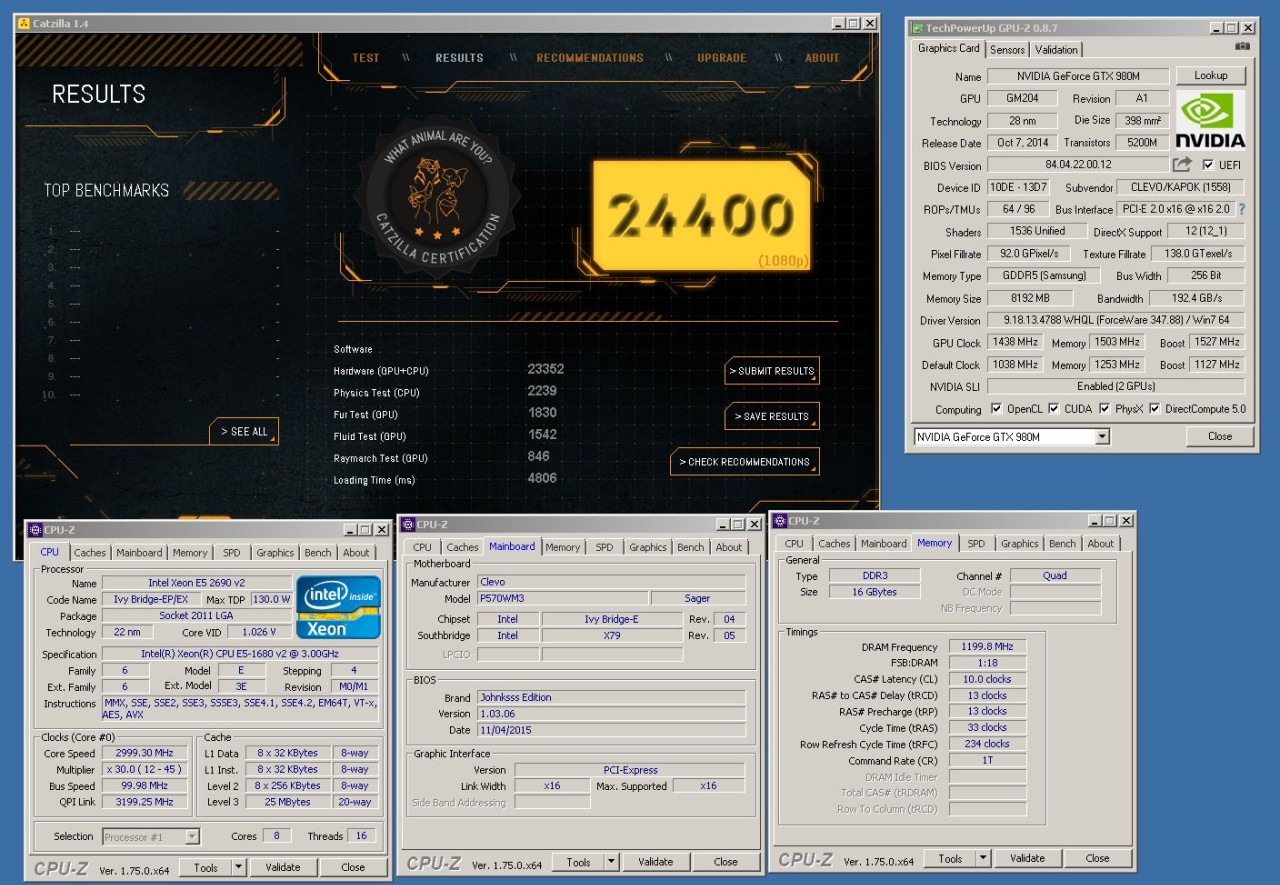This screenshot has height=885, width=1280.
Task: Click BIOS Version field 84.04.22.00.12
Action: pos(1078,165)
